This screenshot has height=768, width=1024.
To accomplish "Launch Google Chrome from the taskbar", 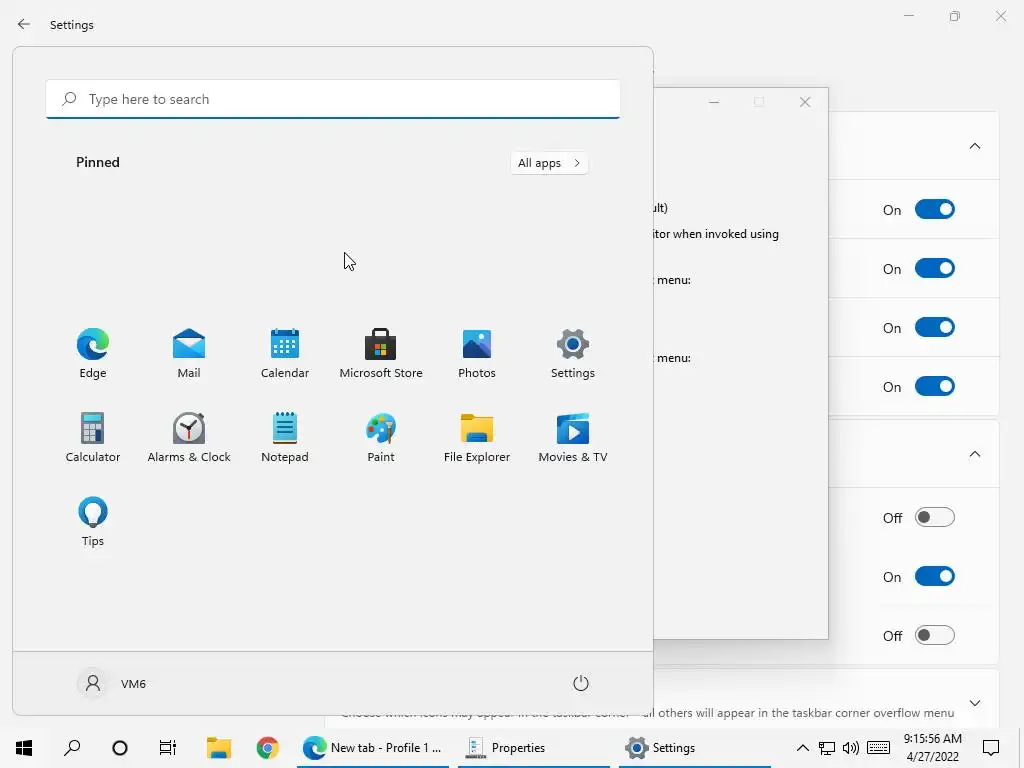I will click(x=267, y=748).
